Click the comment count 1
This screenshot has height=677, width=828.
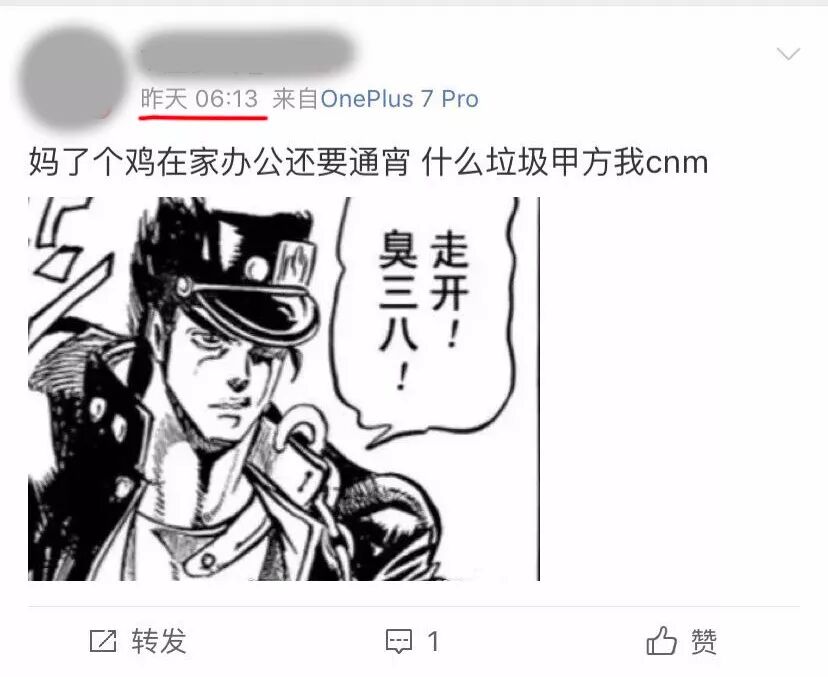434,642
